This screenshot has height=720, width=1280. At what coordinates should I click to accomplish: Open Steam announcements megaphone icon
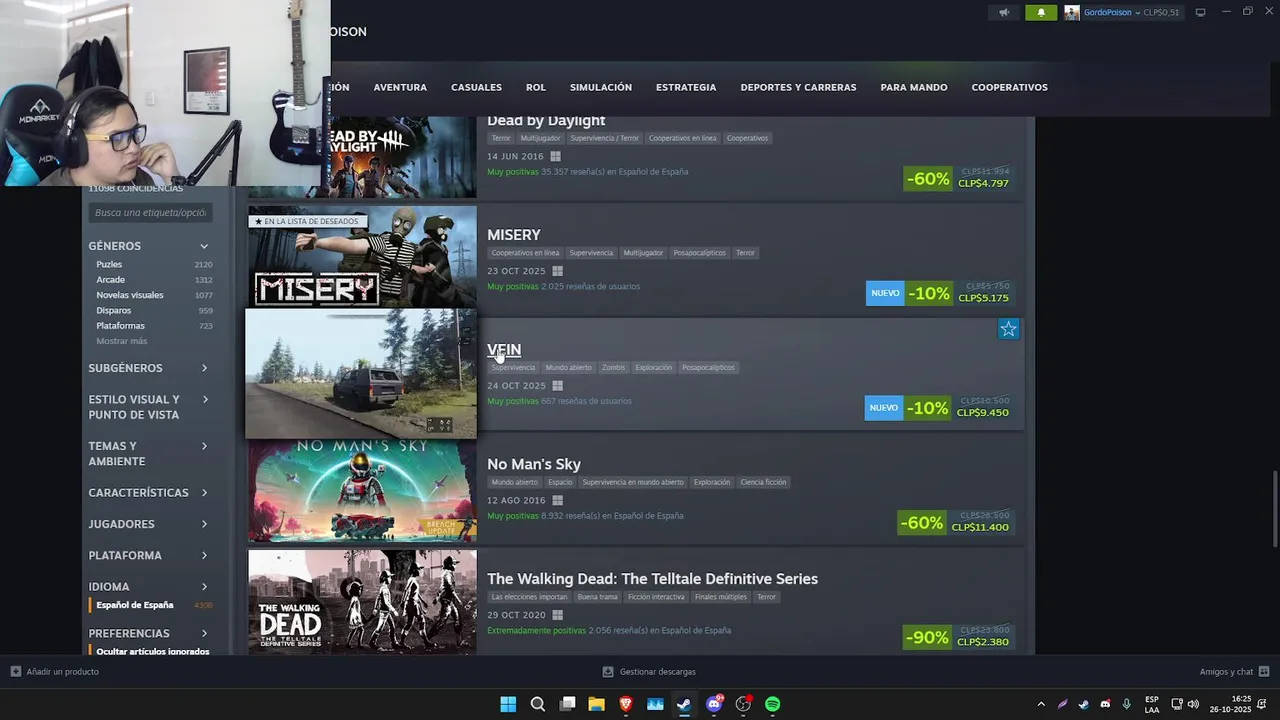coord(1004,13)
